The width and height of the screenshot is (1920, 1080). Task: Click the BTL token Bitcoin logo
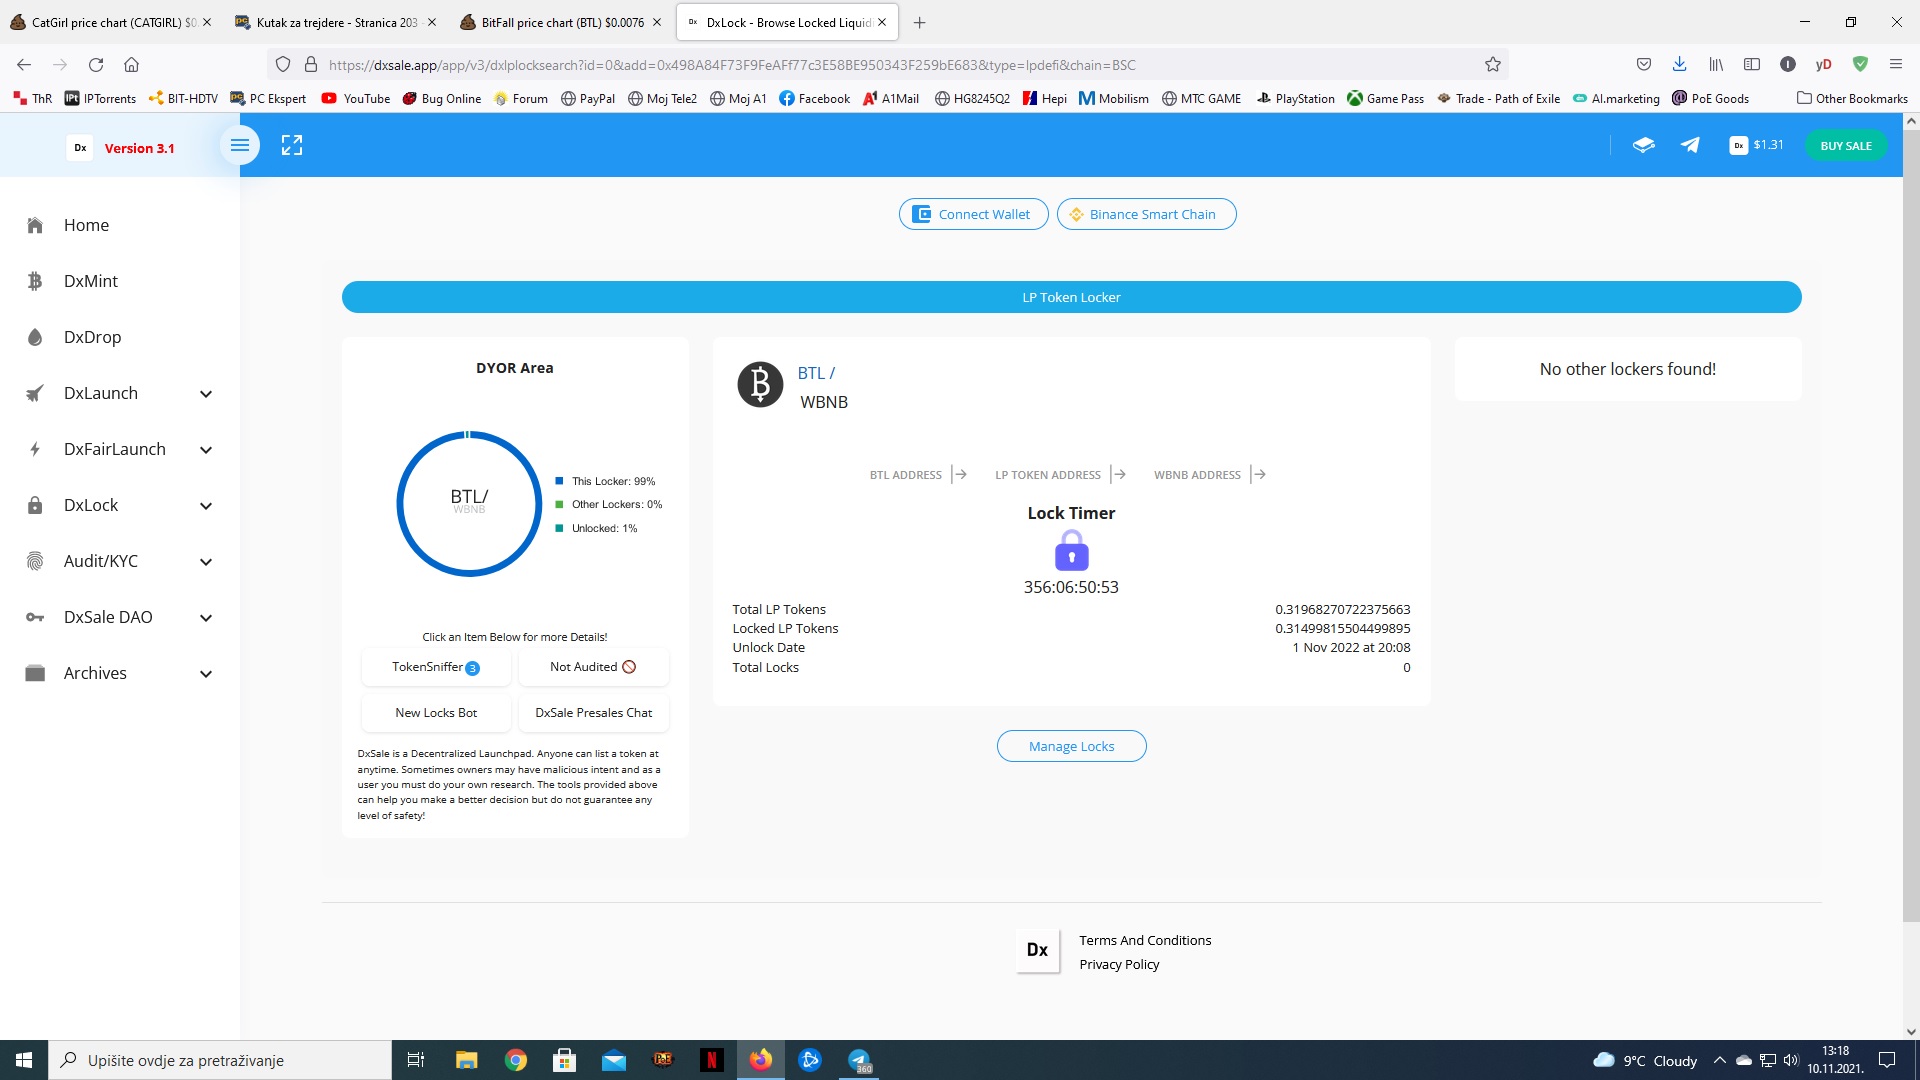760,384
